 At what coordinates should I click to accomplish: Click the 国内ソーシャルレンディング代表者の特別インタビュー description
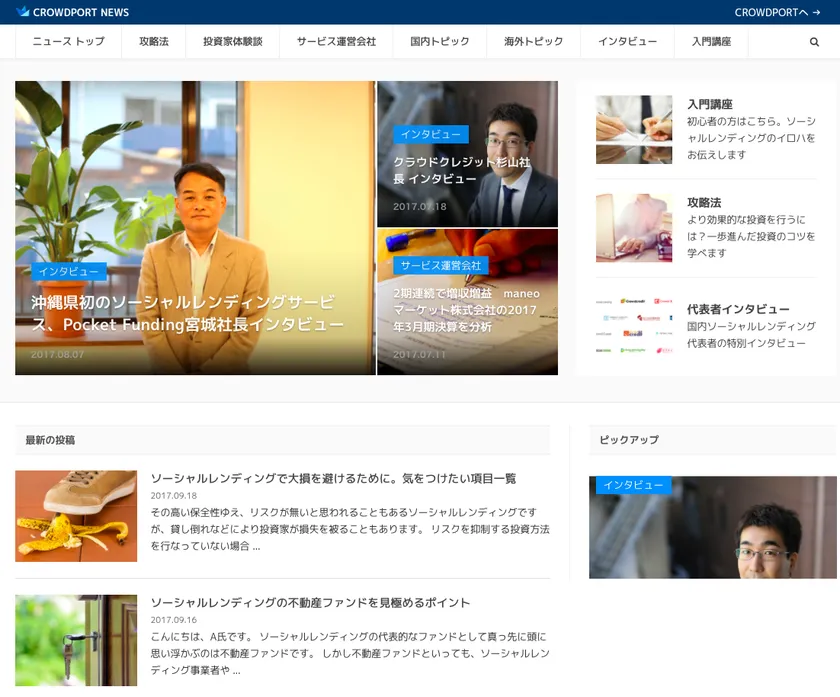coord(751,334)
